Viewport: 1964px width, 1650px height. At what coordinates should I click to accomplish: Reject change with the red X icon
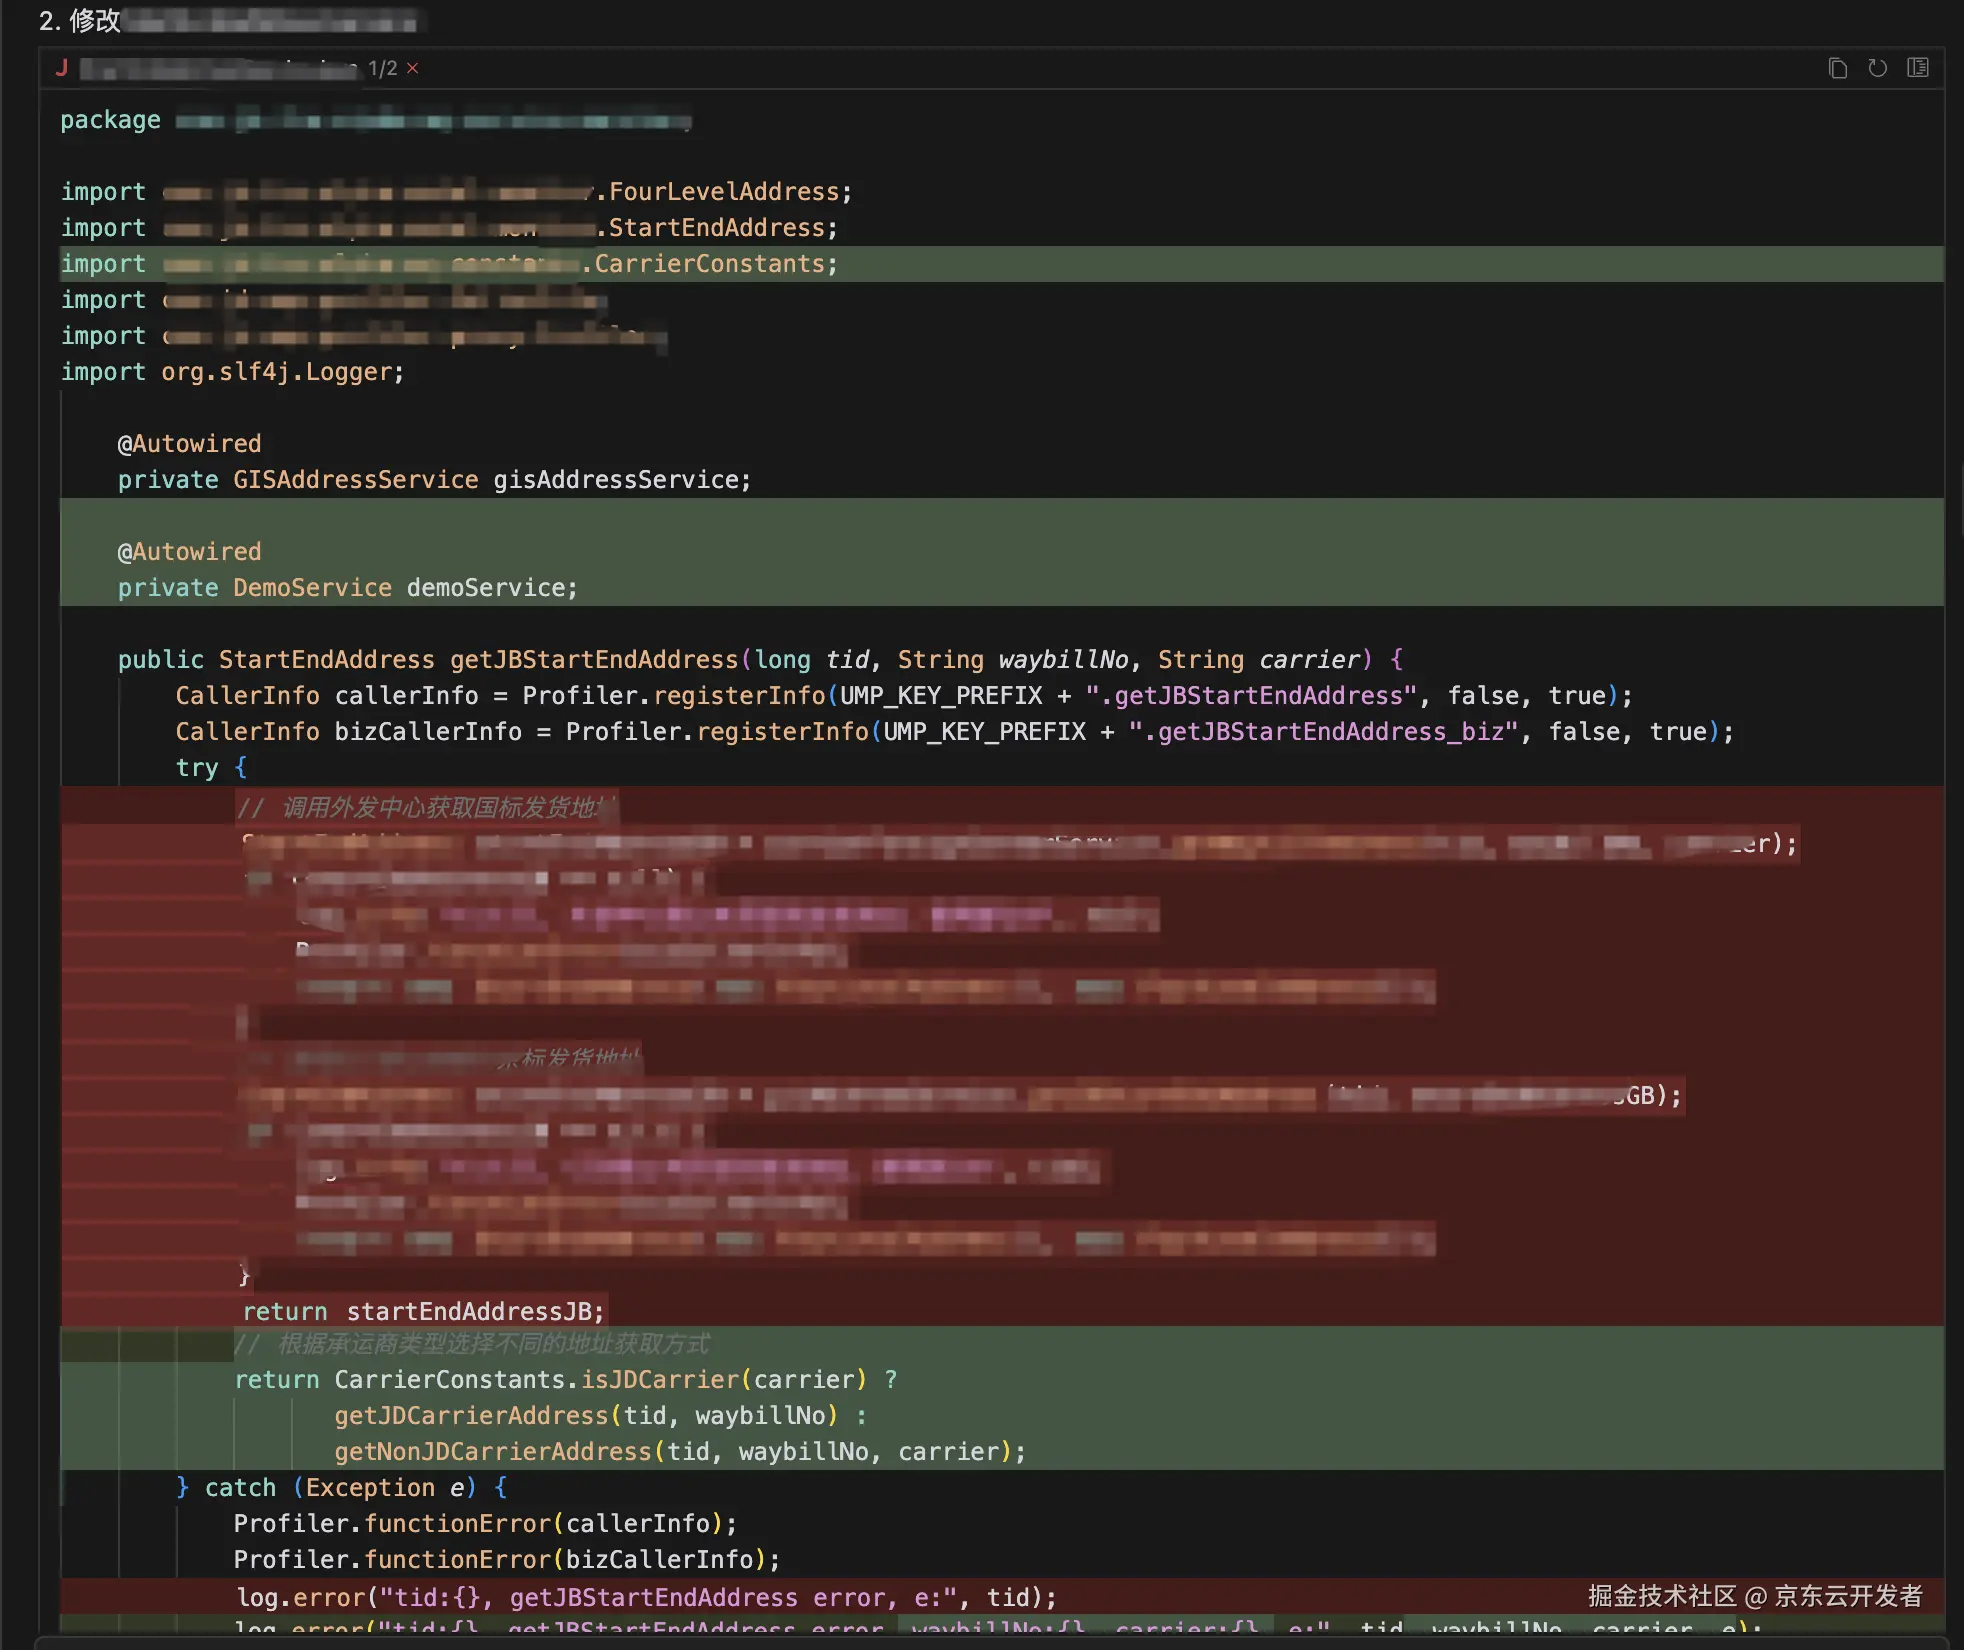[412, 68]
